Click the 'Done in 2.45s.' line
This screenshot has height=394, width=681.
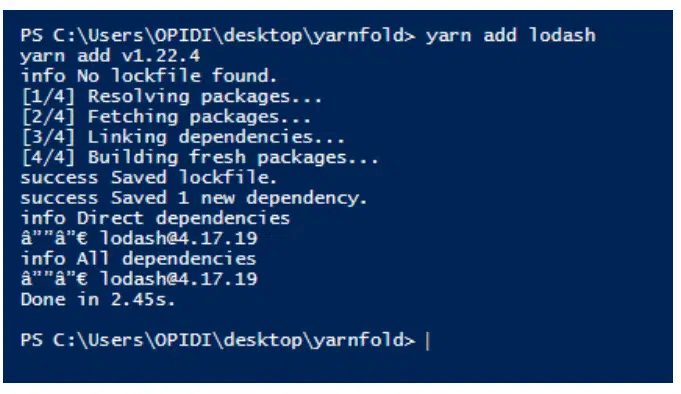point(98,300)
